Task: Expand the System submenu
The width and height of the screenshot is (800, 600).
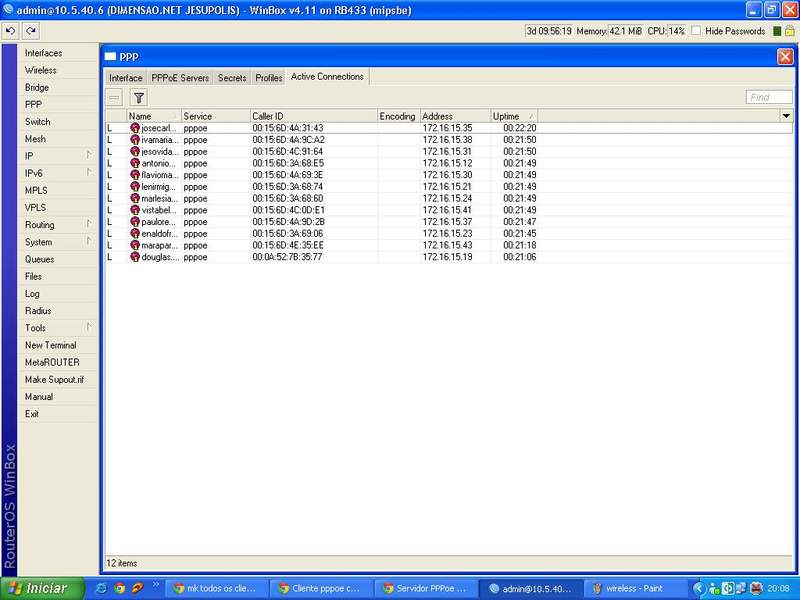Action: [x=89, y=241]
